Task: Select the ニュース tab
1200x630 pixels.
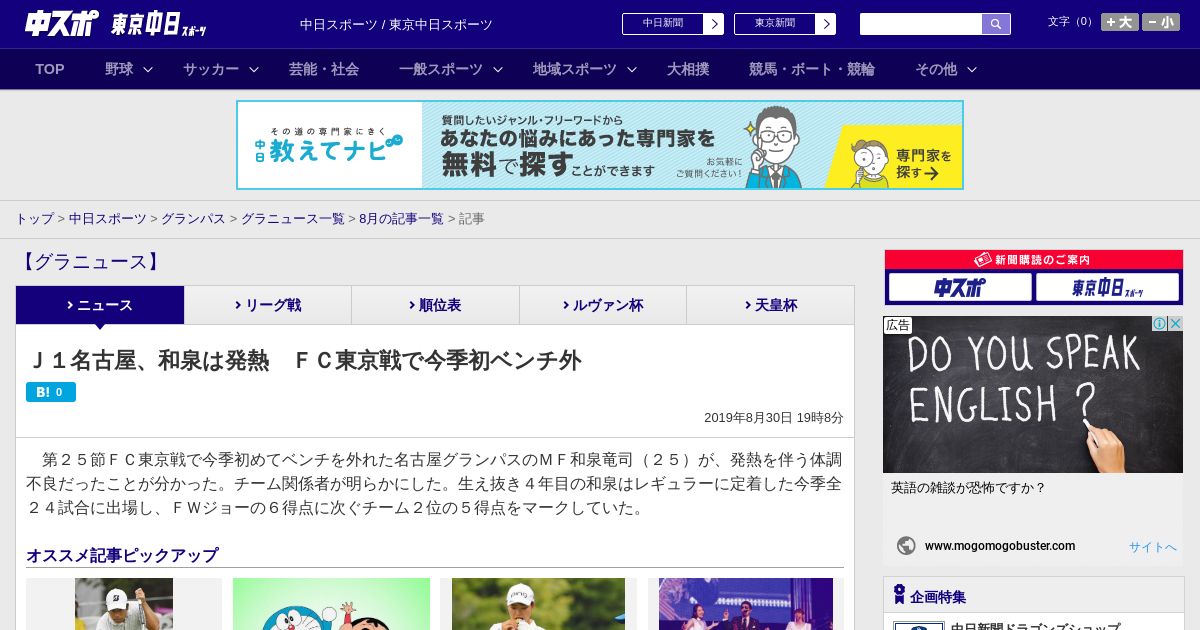Action: (100, 305)
